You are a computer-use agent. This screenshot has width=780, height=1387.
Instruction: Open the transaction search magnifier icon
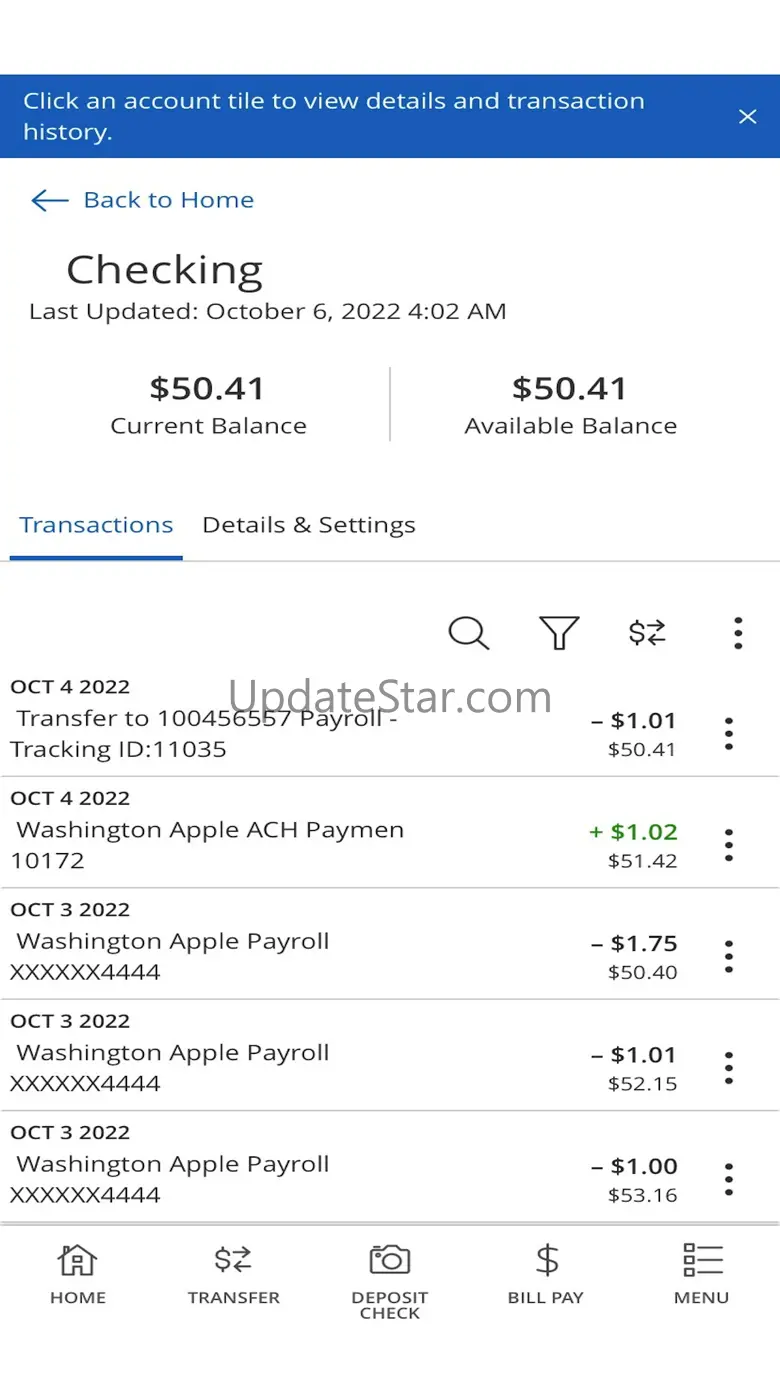click(468, 633)
